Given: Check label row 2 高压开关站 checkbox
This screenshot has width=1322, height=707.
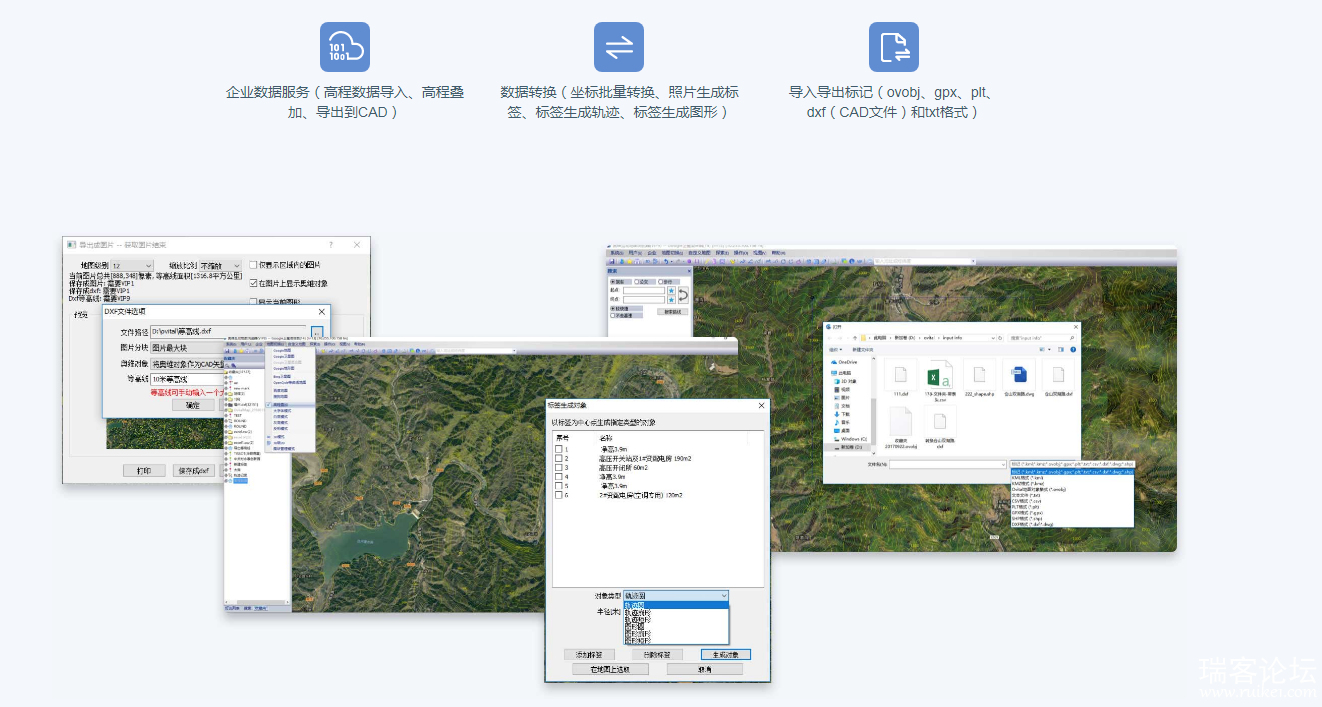Looking at the screenshot, I should [559, 458].
